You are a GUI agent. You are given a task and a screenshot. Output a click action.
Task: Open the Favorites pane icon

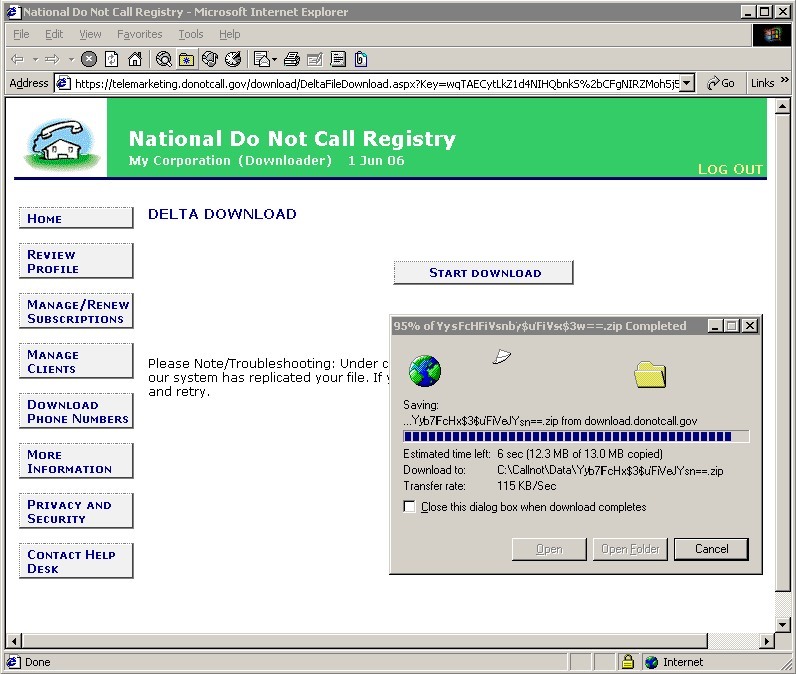click(x=186, y=59)
